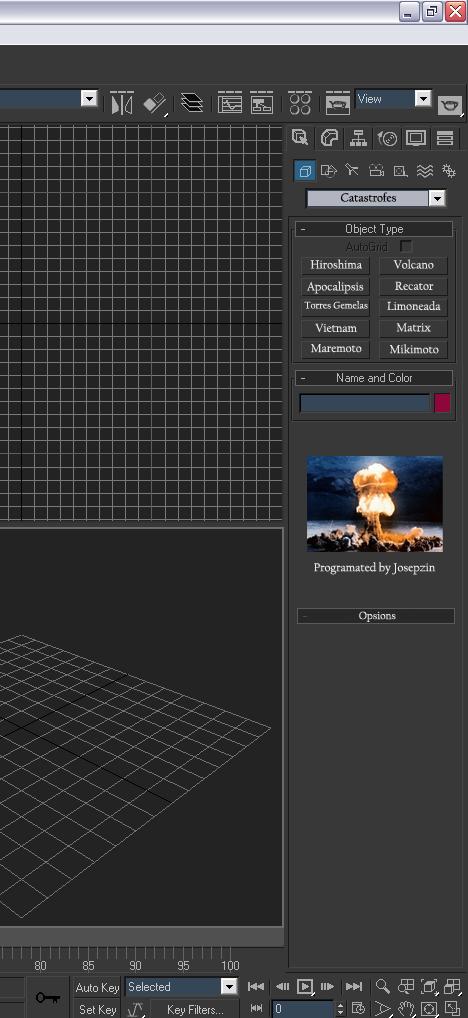Click the Mirror tool icon
Image resolution: width=468 pixels, height=1018 pixels.
[x=121, y=103]
